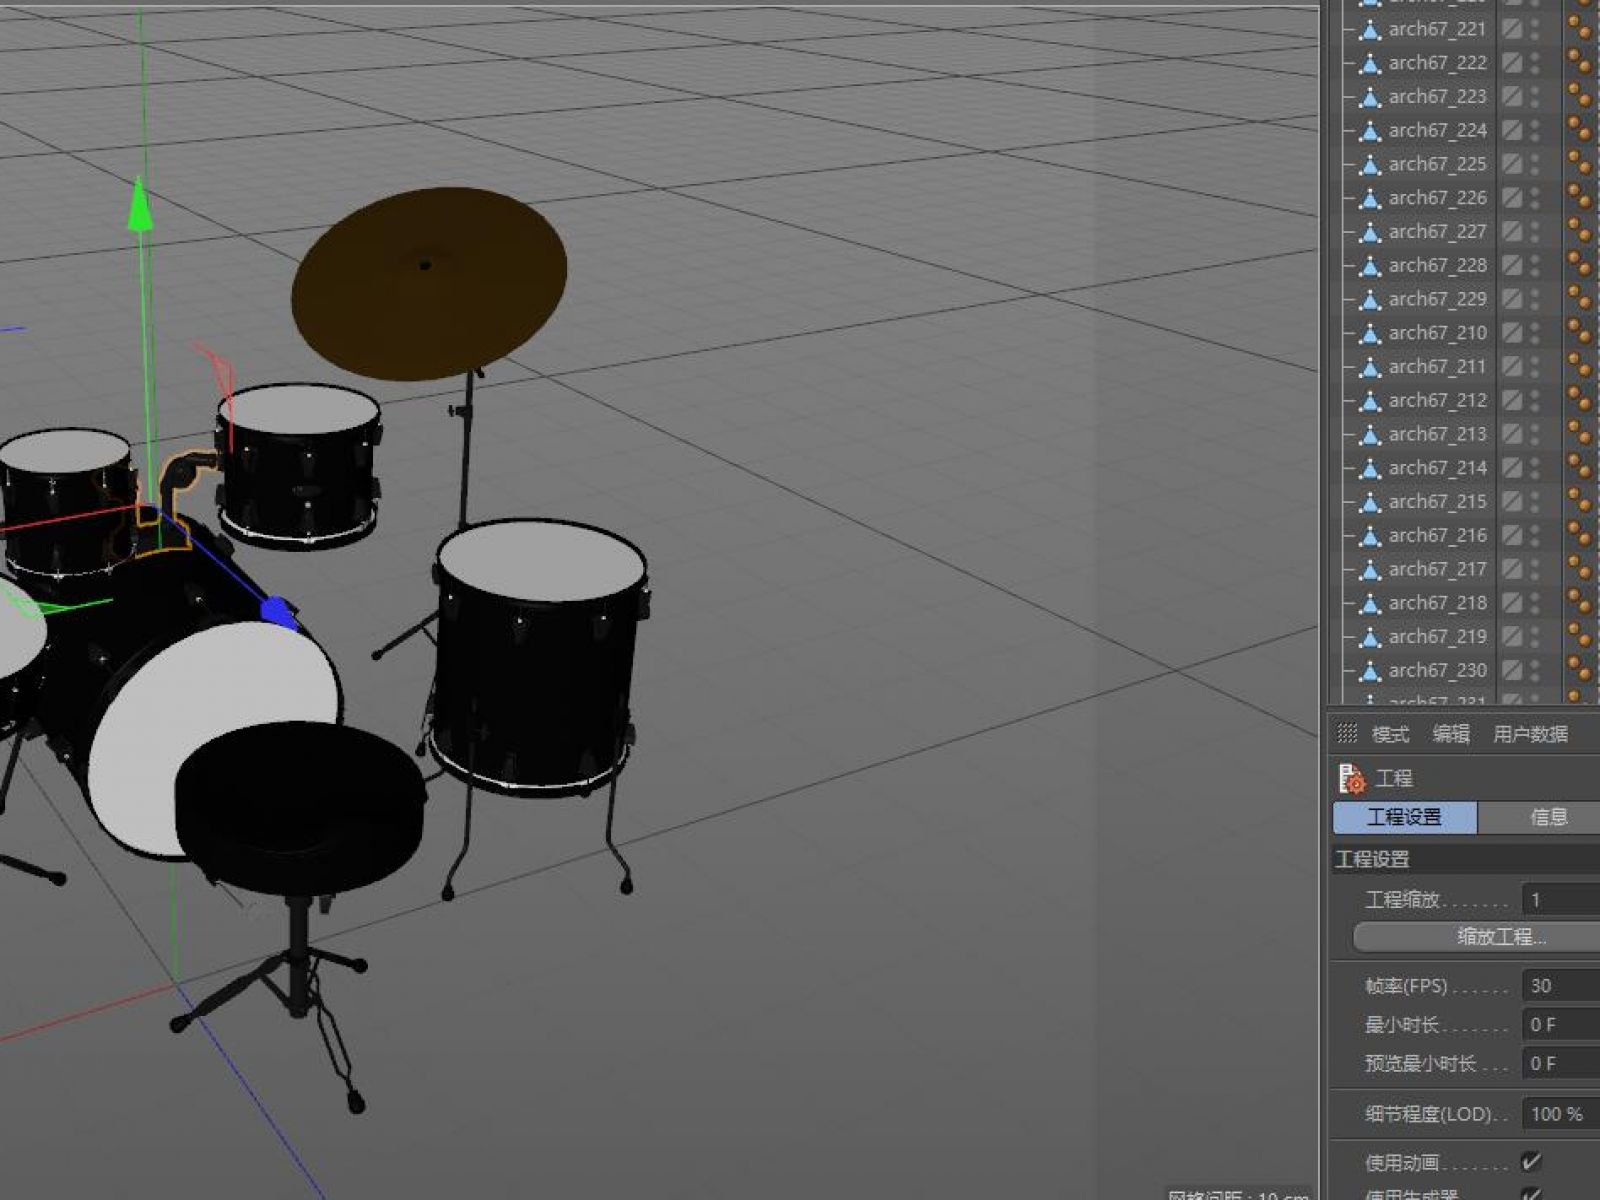The height and width of the screenshot is (1200, 1600).
Task: Select the arch67_217 object name
Action: pyautogui.click(x=1437, y=569)
